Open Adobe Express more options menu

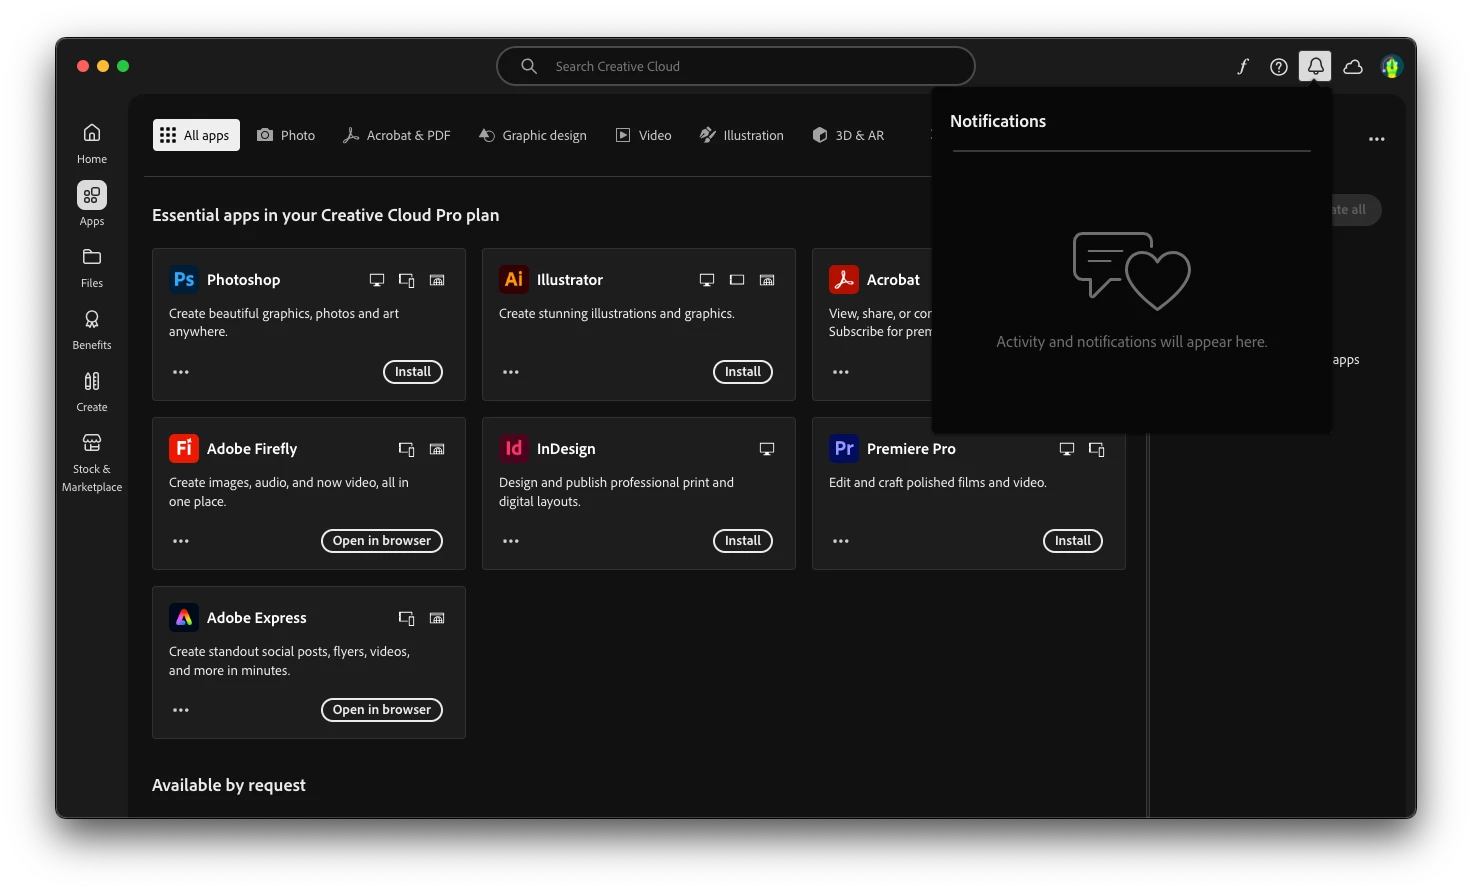pos(181,710)
